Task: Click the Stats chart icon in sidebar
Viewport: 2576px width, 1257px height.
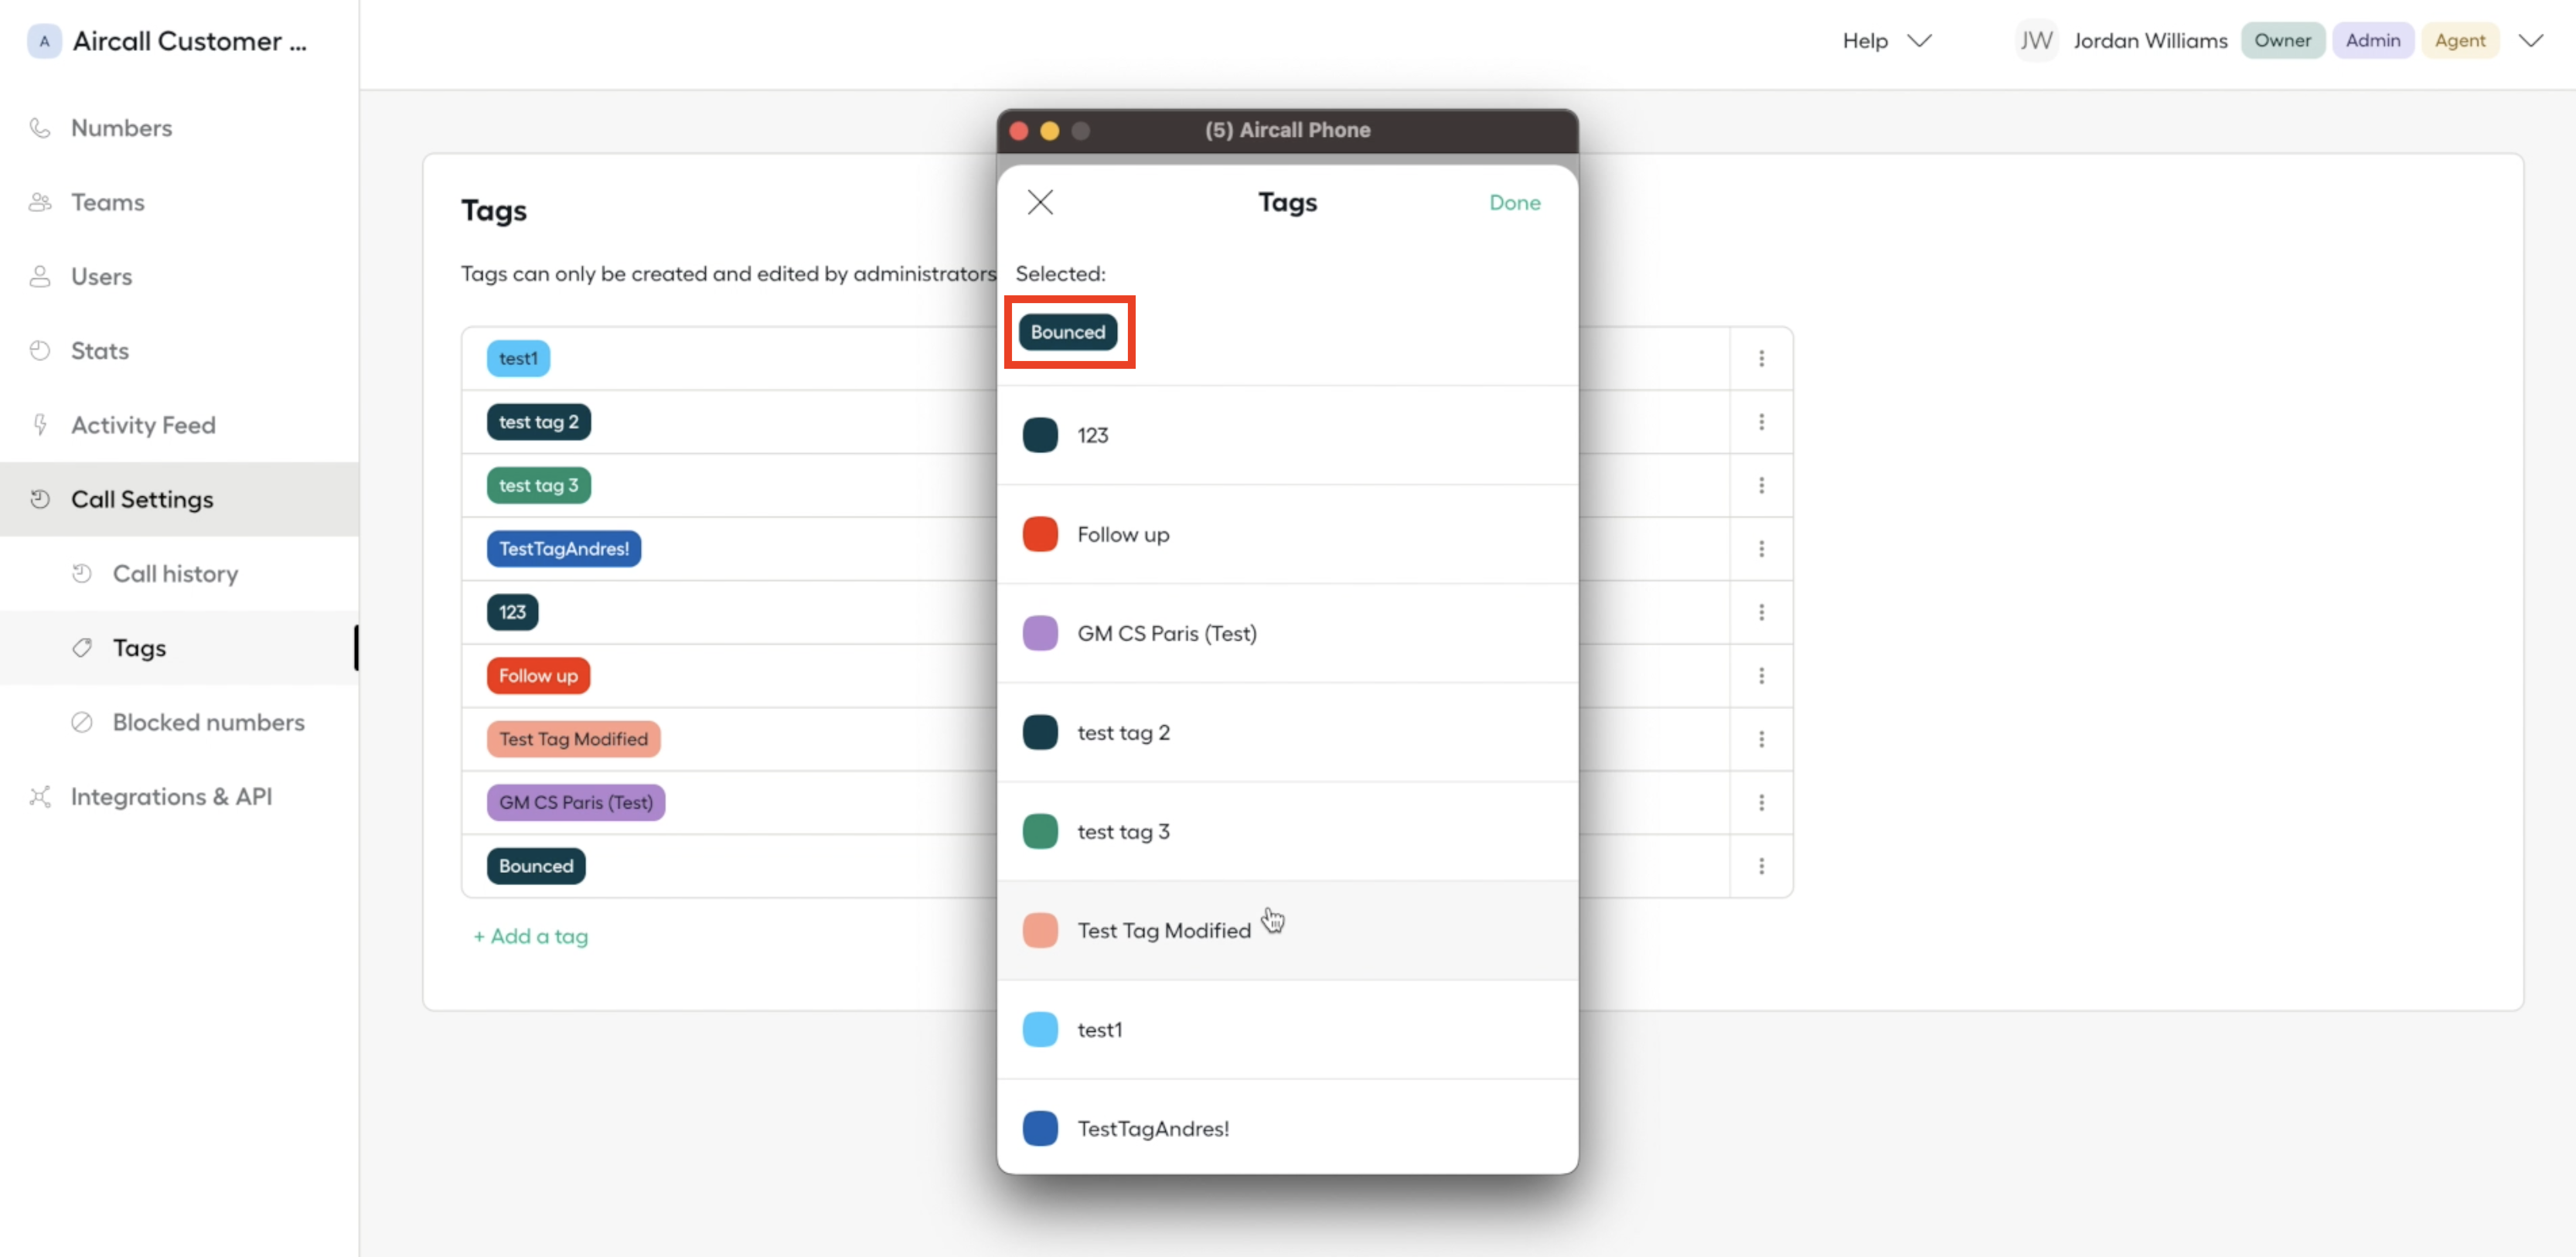Action: [40, 351]
